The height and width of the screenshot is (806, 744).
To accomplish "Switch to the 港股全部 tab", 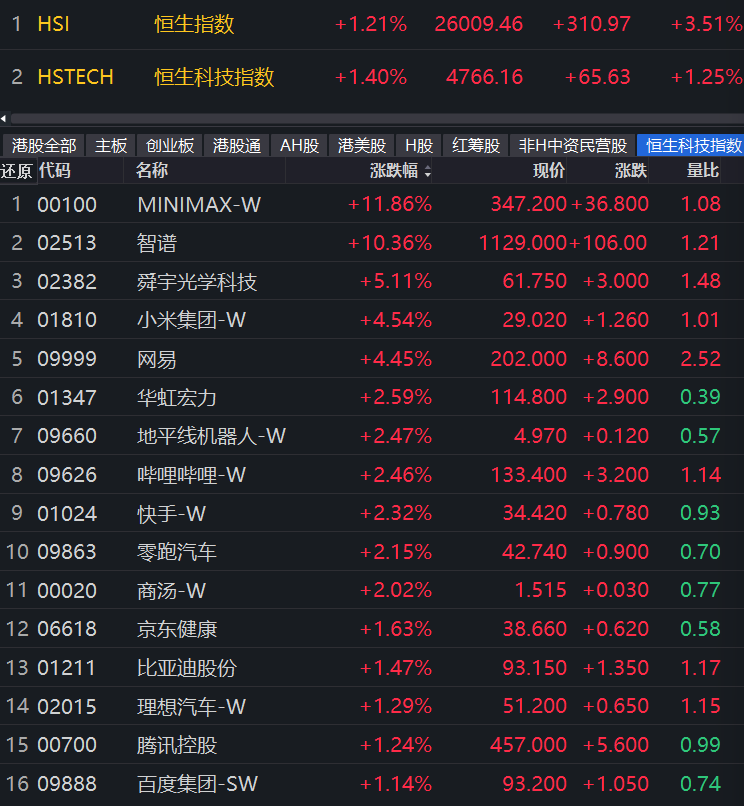I will coord(44,145).
